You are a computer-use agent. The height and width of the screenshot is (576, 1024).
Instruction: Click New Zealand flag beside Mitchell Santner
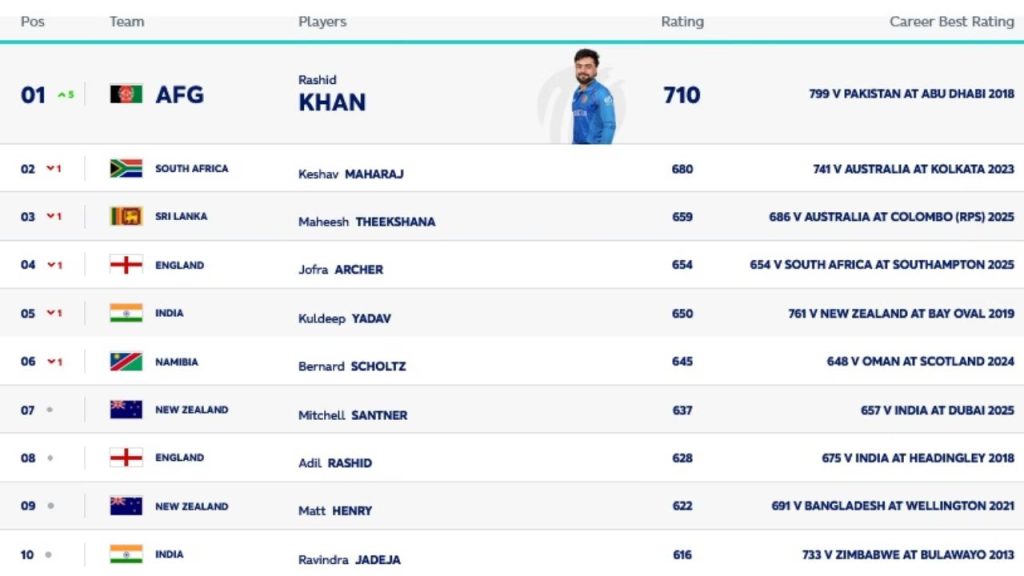[x=126, y=410]
